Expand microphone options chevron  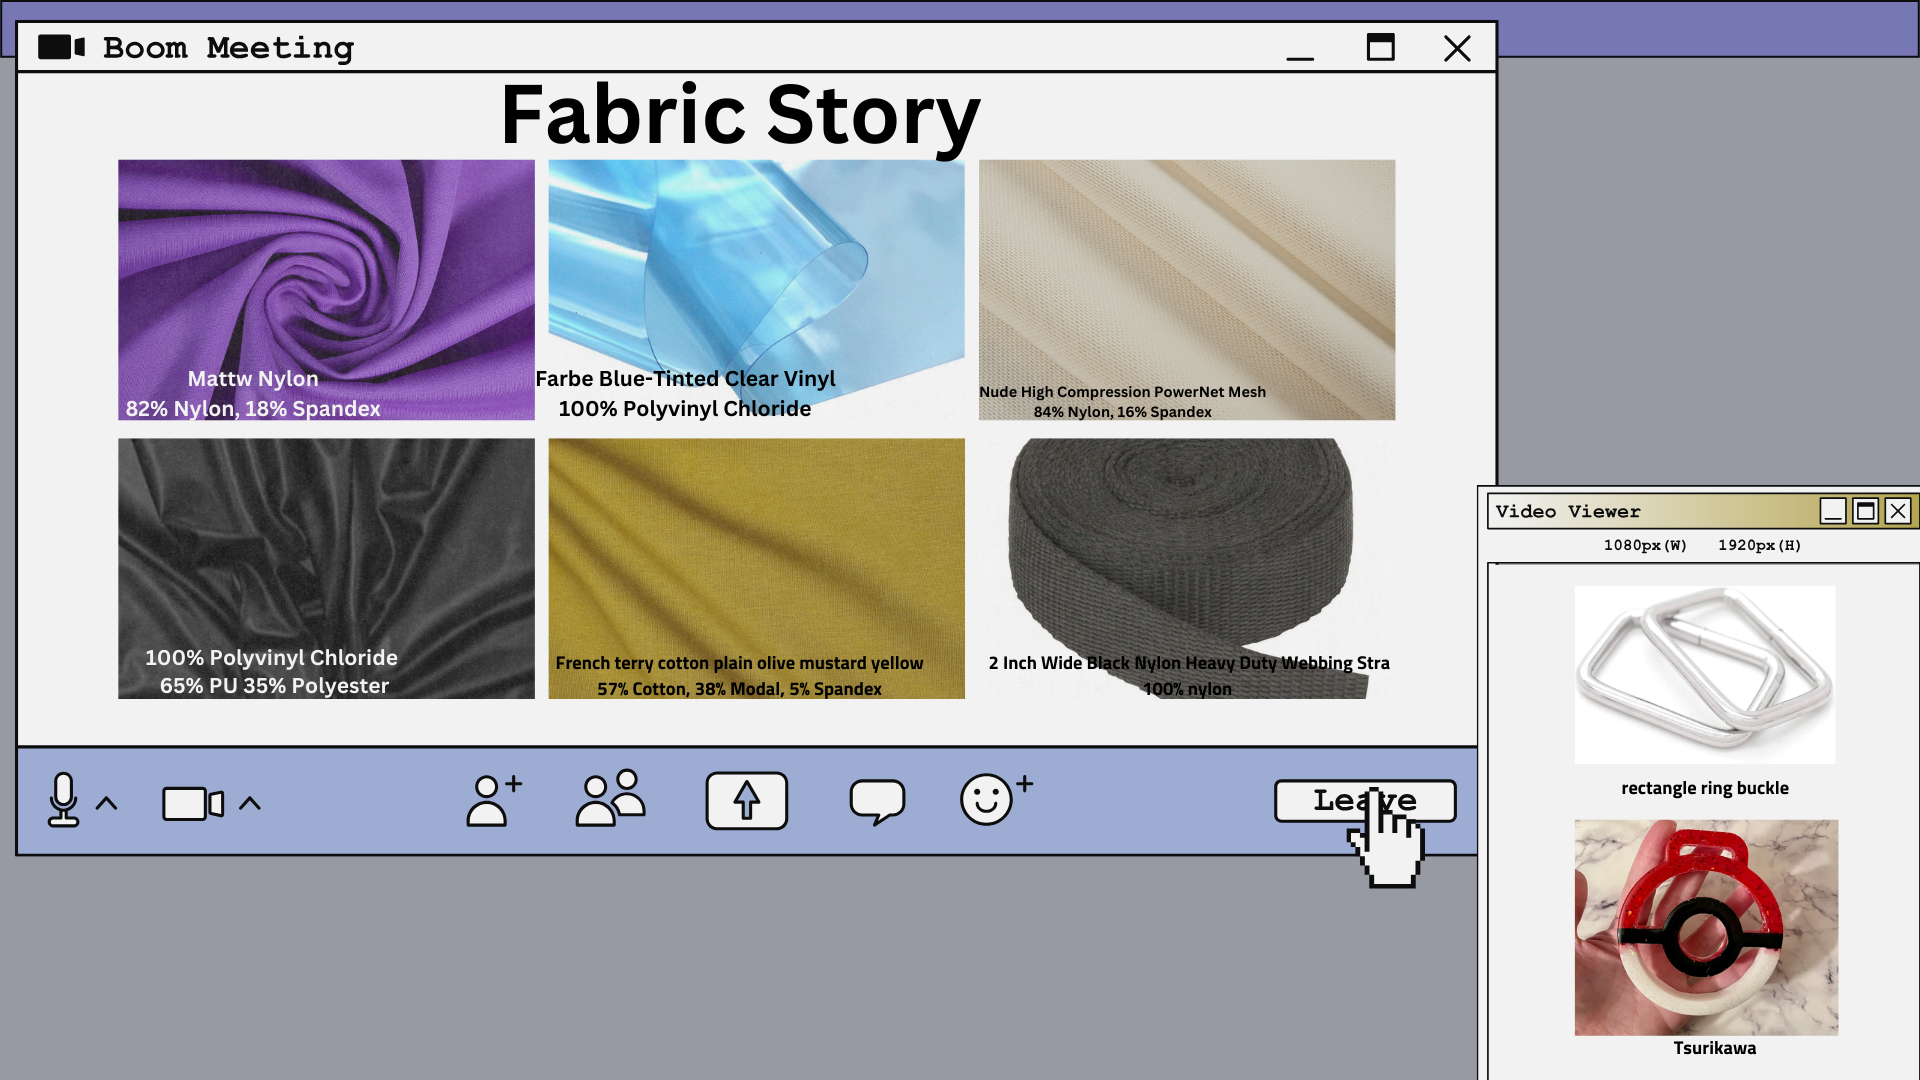(x=107, y=803)
